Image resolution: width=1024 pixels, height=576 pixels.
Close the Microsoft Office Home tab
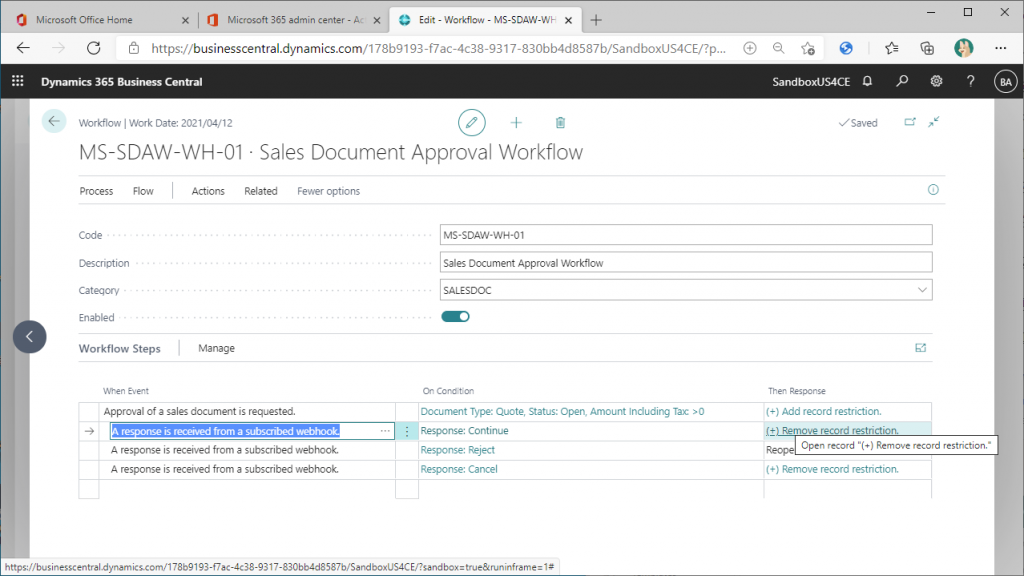click(x=185, y=20)
